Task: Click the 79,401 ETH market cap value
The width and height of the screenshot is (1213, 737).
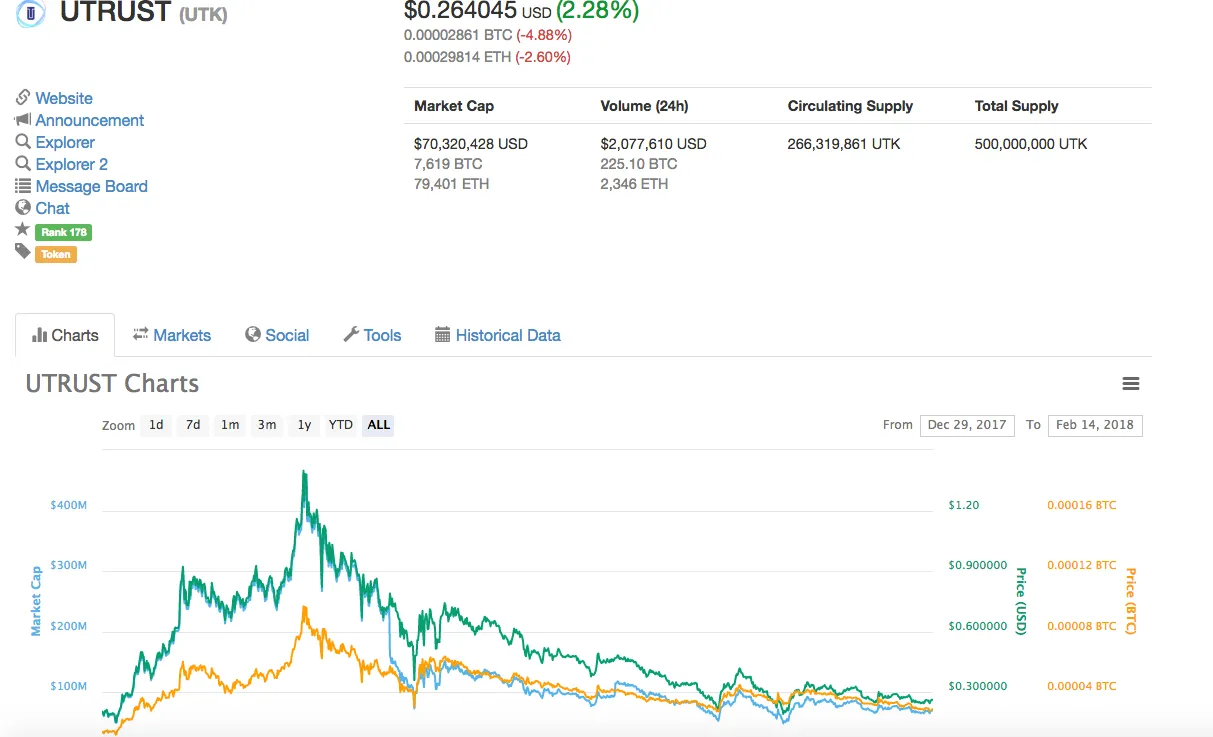Action: 452,184
